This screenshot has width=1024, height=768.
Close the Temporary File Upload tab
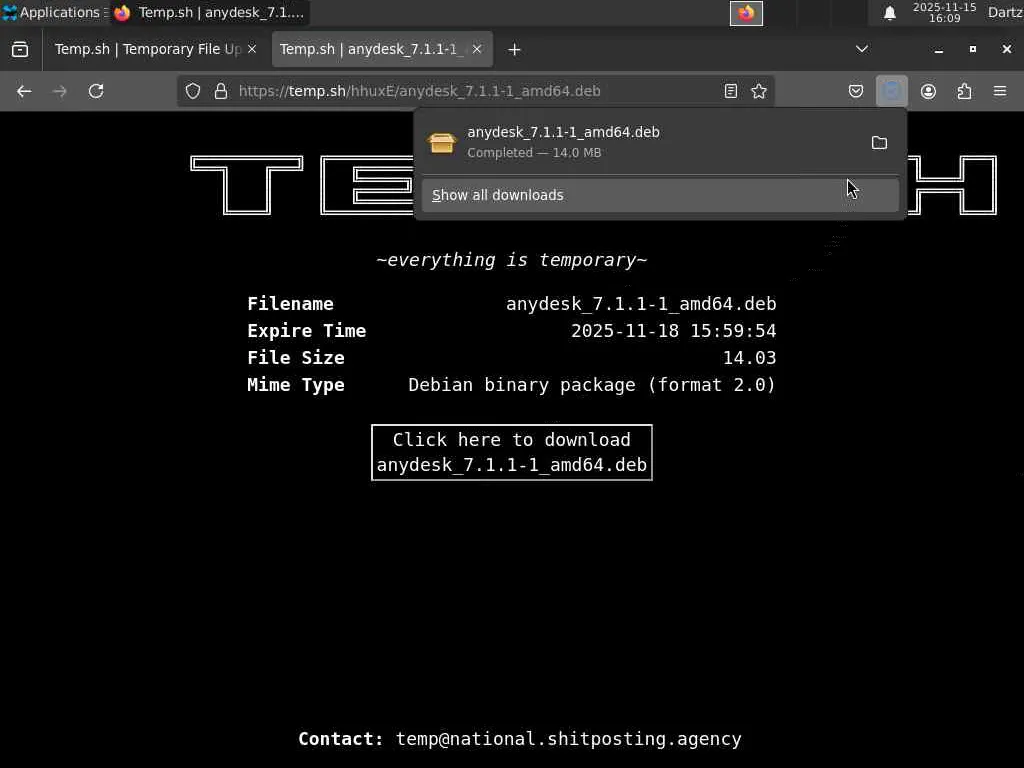(252, 49)
